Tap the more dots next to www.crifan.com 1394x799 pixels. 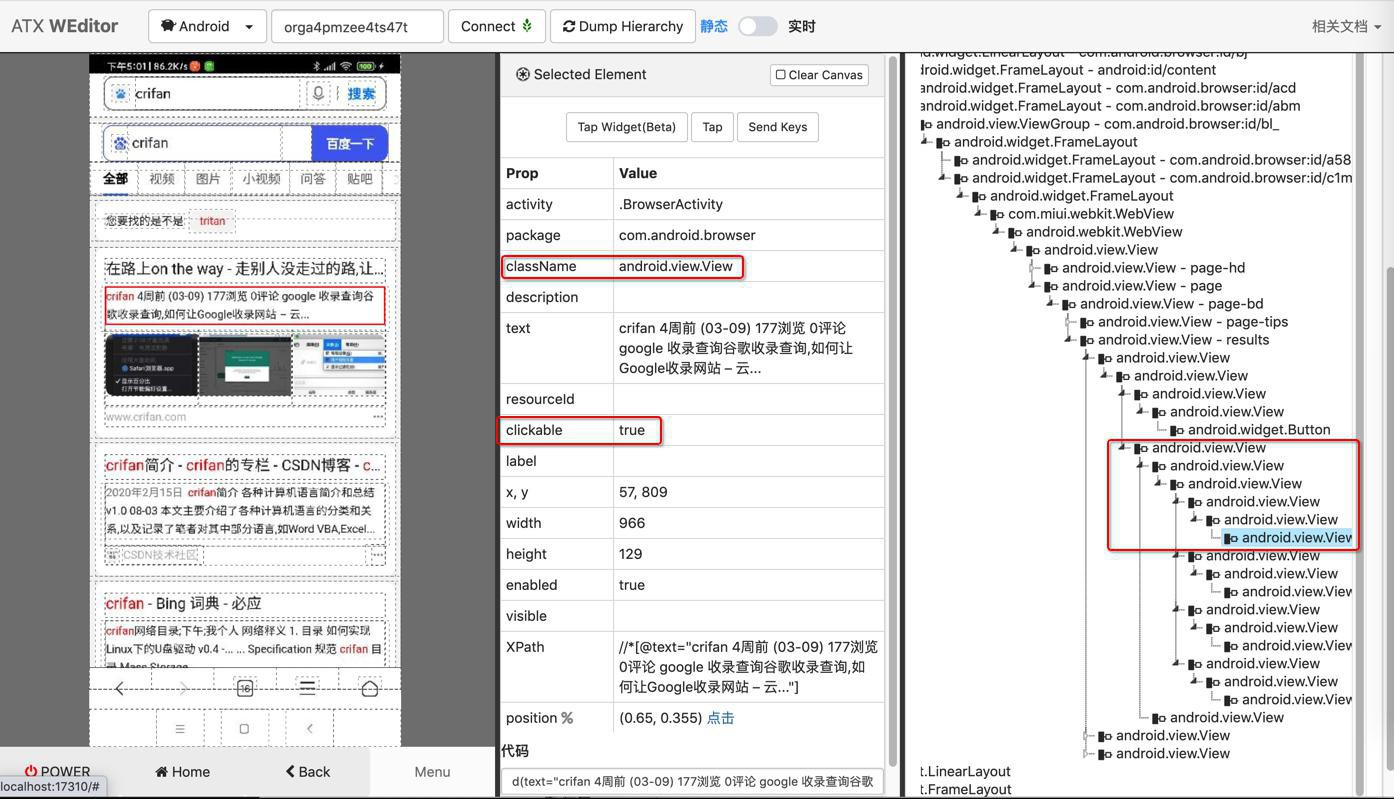coord(378,417)
